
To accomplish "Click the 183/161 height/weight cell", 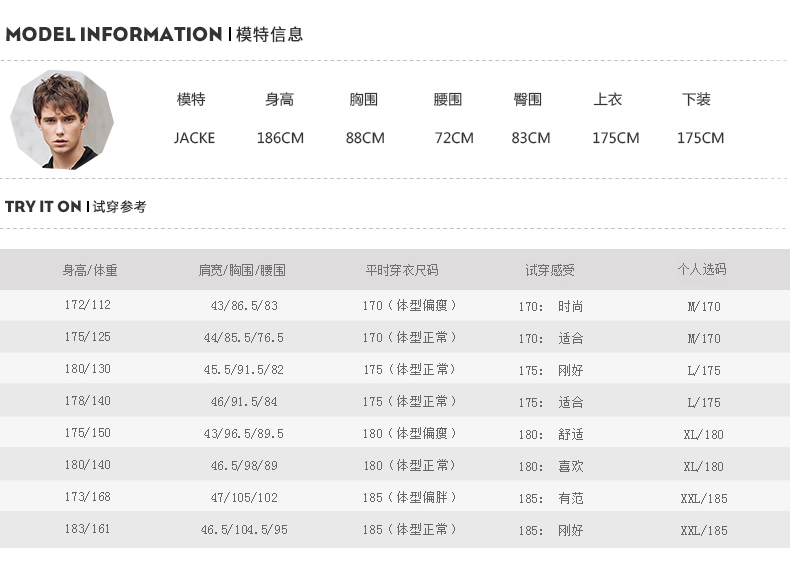I will [88, 529].
